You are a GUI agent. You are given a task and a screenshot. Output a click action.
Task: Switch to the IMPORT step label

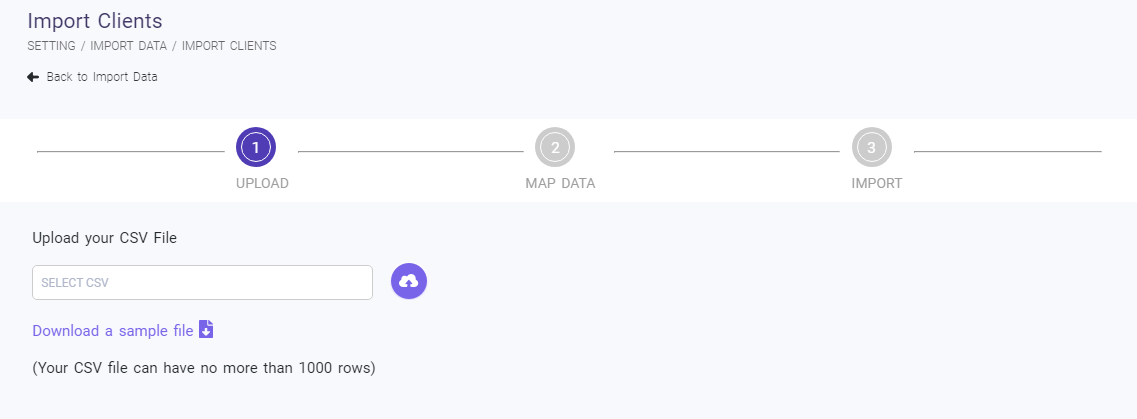876,183
